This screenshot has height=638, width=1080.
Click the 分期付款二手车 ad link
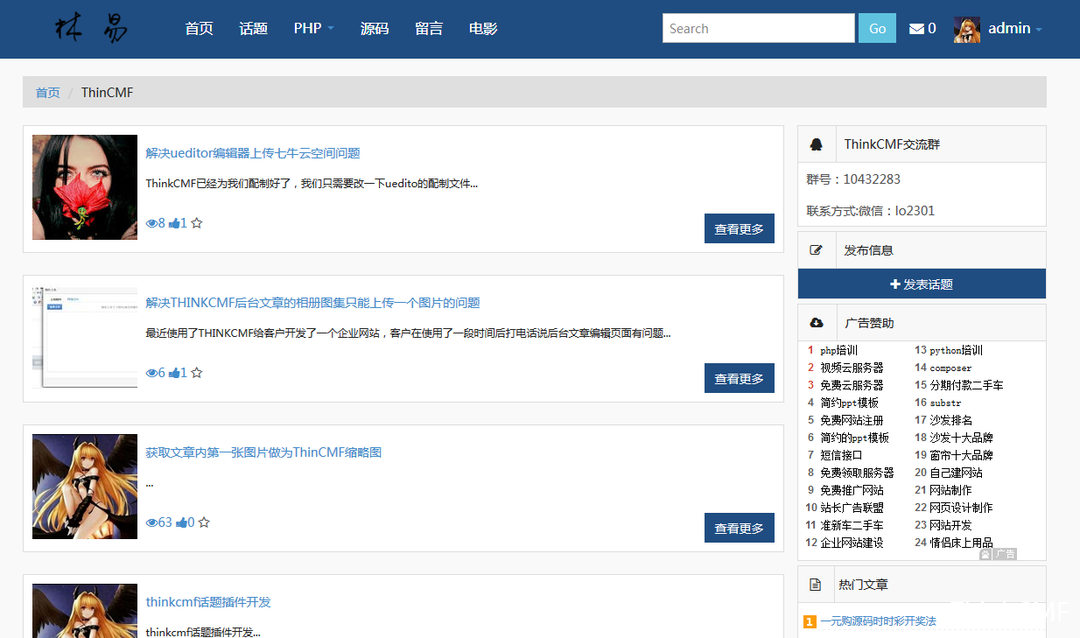pos(966,385)
